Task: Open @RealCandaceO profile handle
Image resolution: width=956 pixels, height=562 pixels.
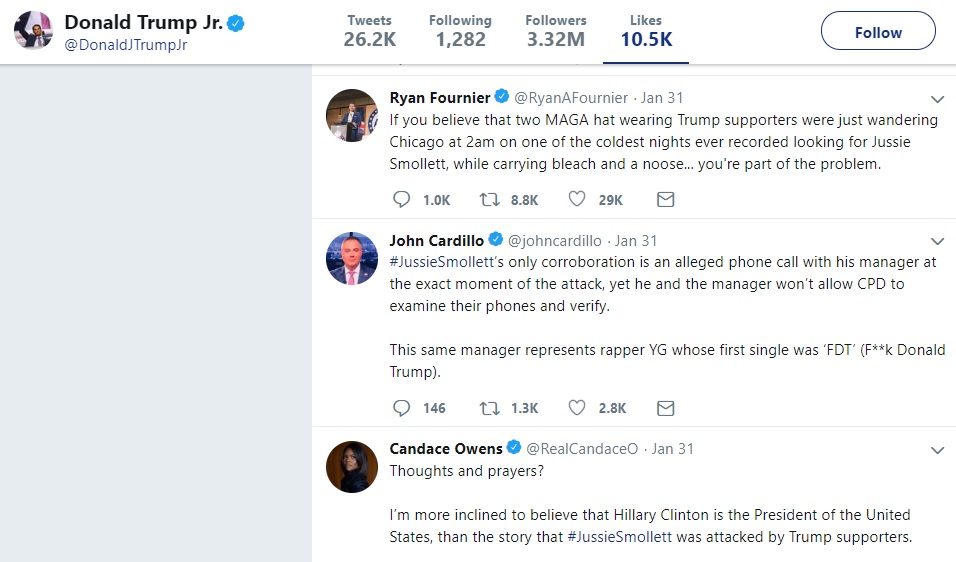Action: tap(582, 449)
